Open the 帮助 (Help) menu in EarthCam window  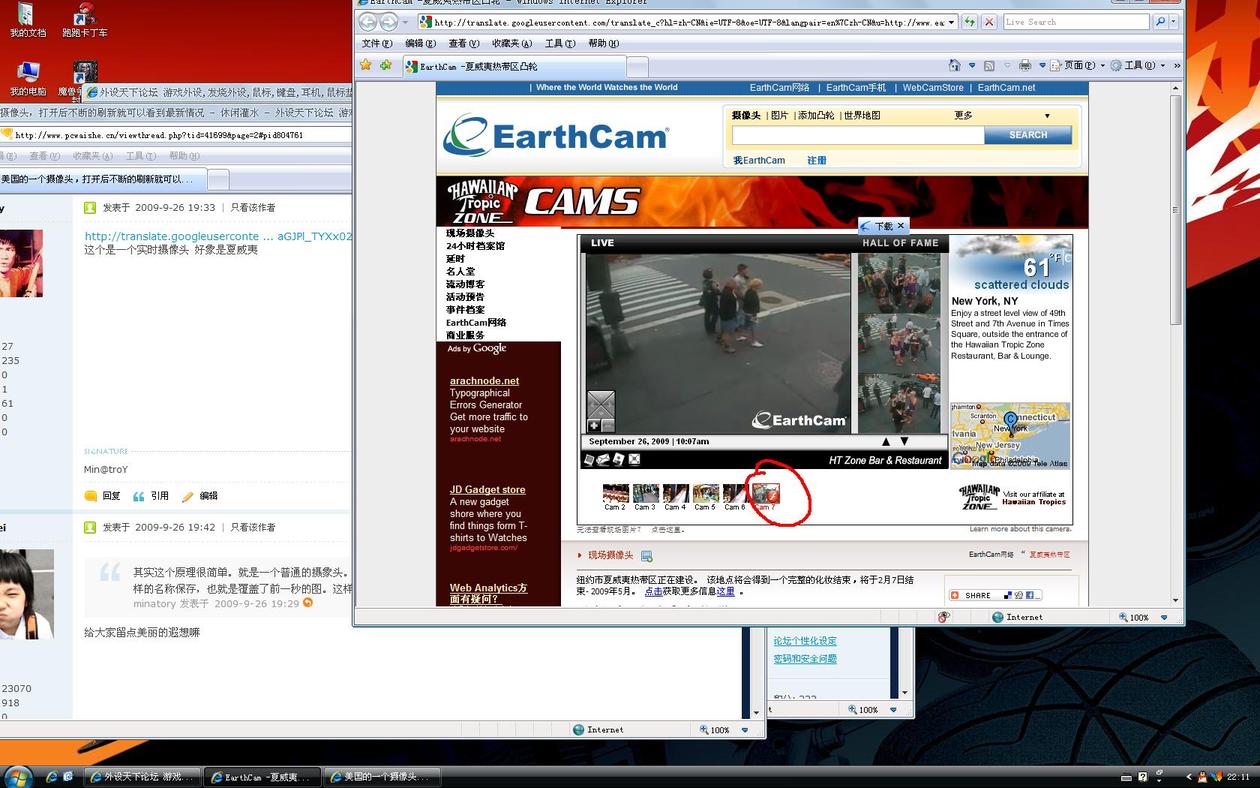(x=603, y=44)
